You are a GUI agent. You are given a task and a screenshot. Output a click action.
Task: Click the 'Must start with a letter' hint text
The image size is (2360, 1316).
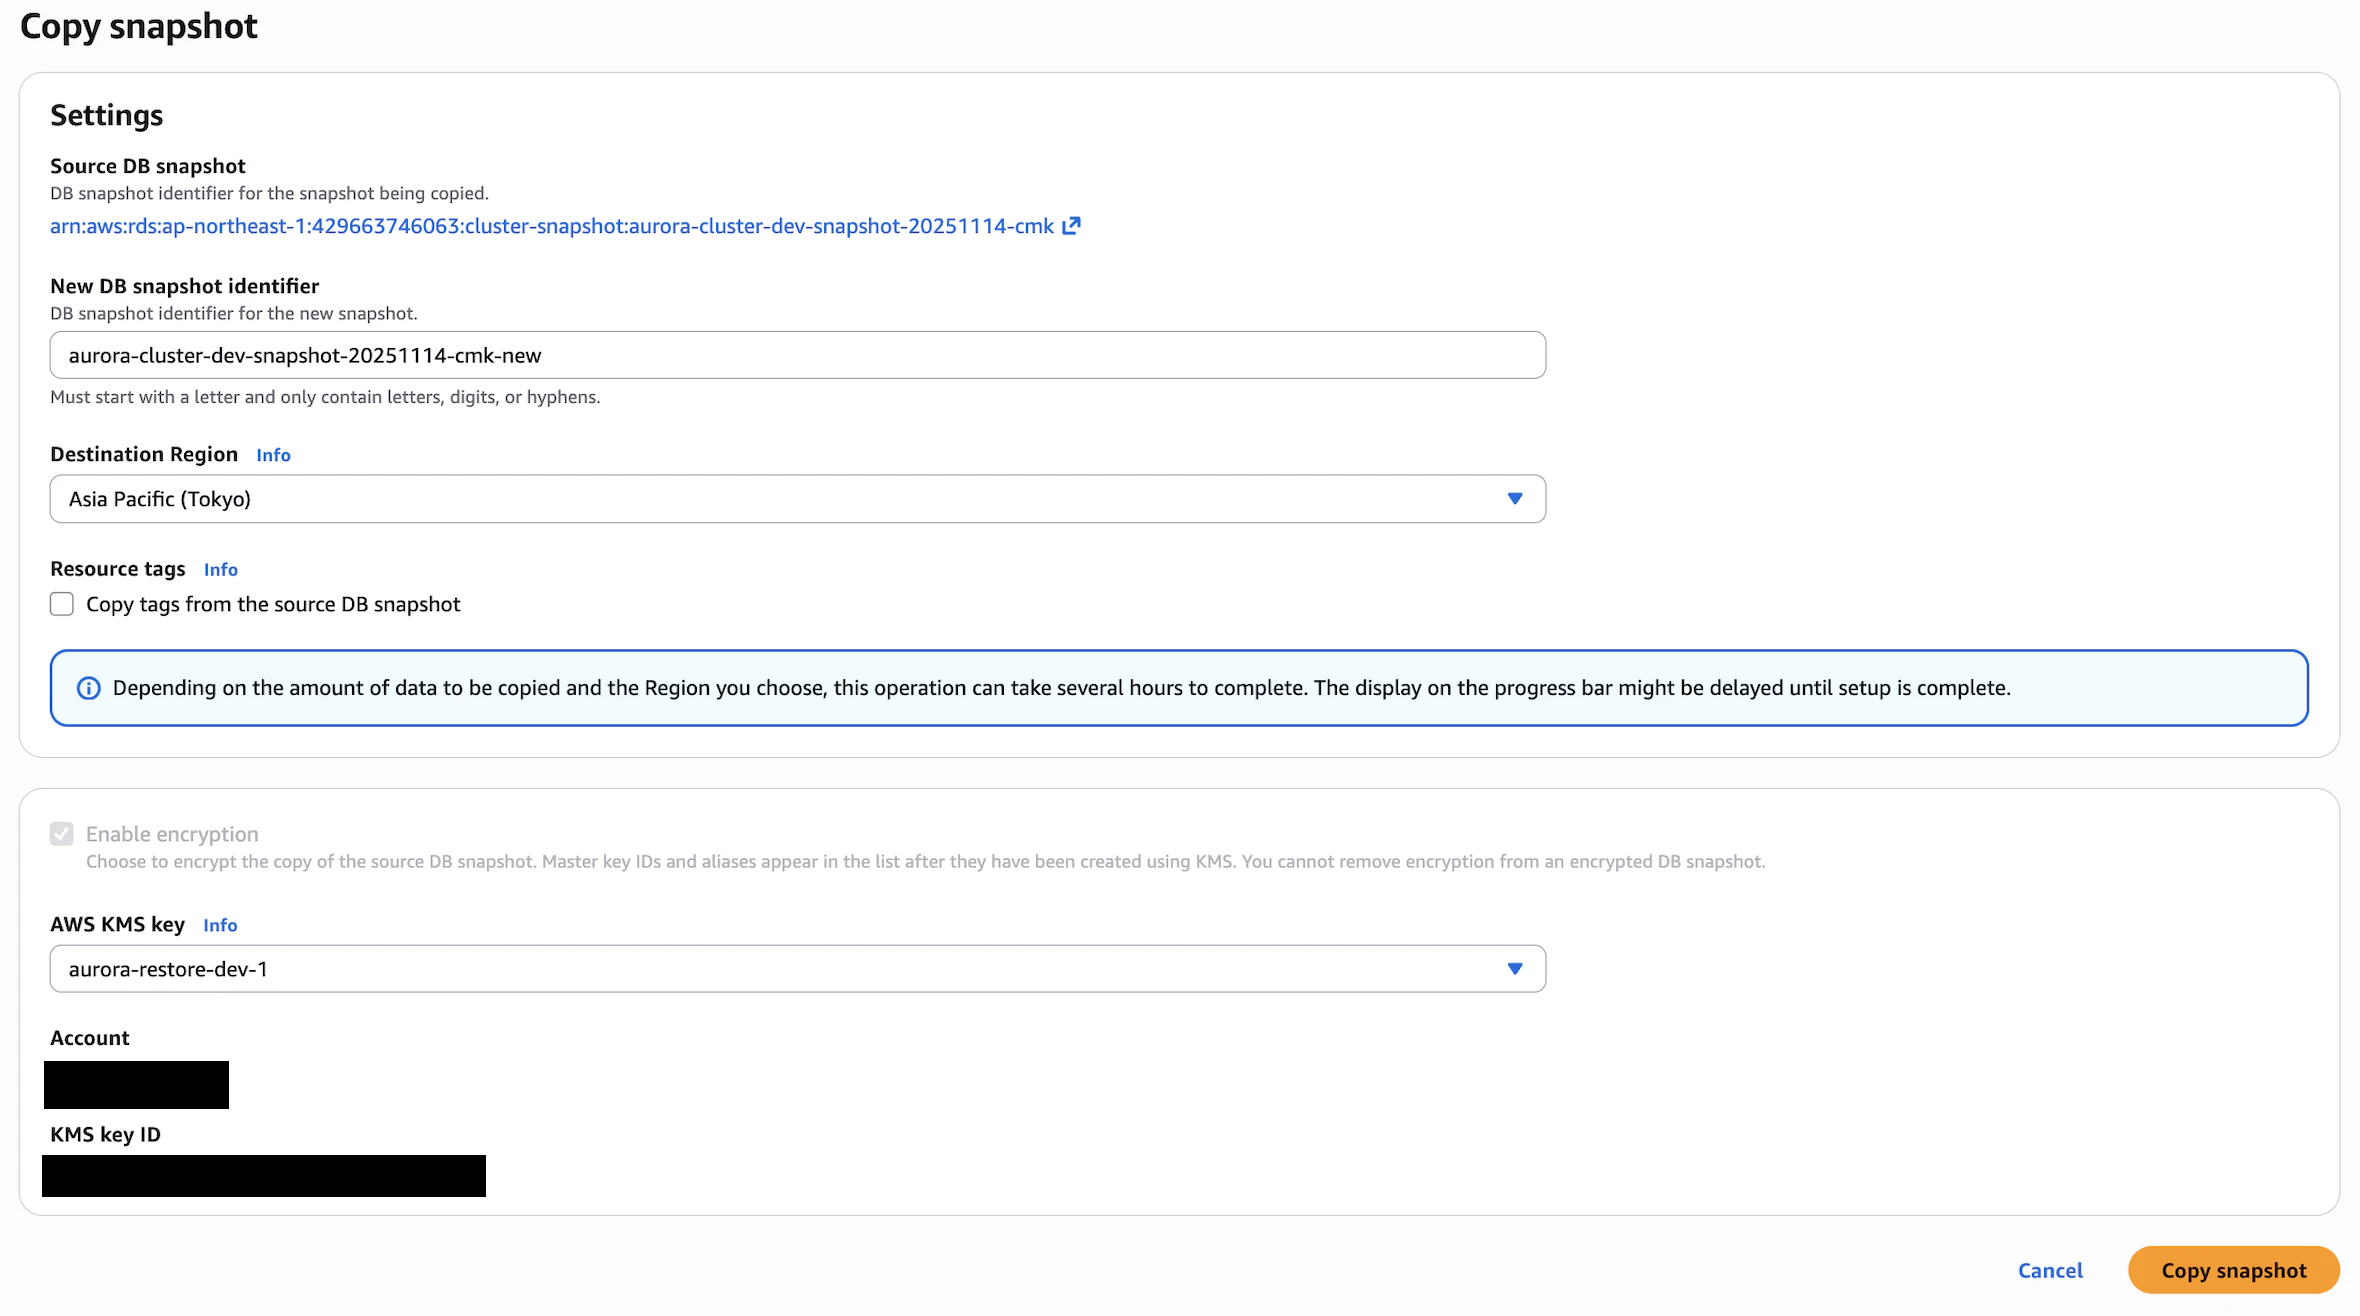pos(325,397)
